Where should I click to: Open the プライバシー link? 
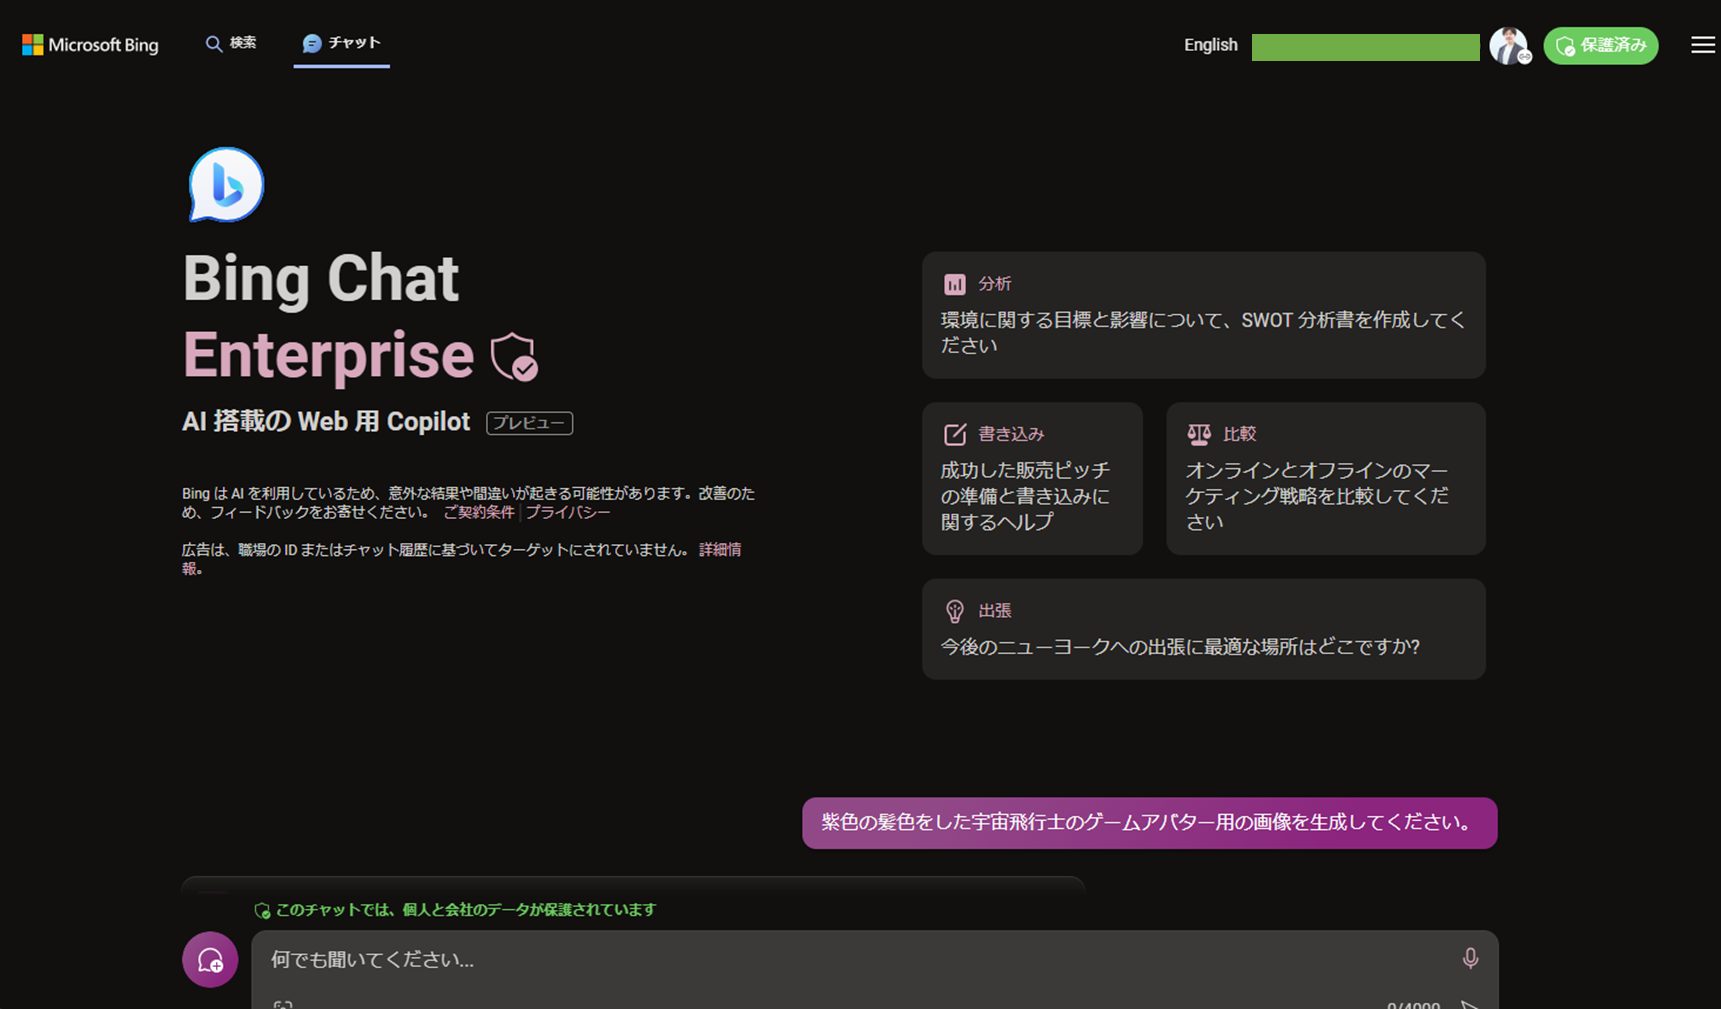point(568,512)
